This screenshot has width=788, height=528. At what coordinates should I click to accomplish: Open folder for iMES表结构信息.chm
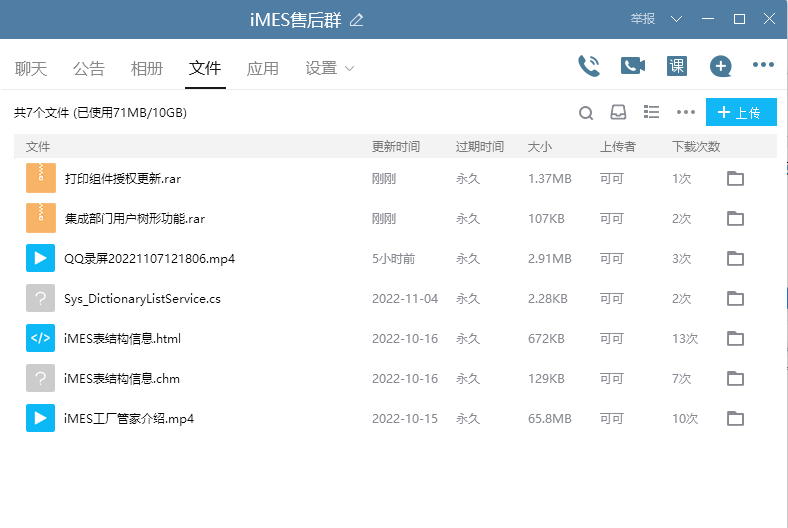coord(735,378)
